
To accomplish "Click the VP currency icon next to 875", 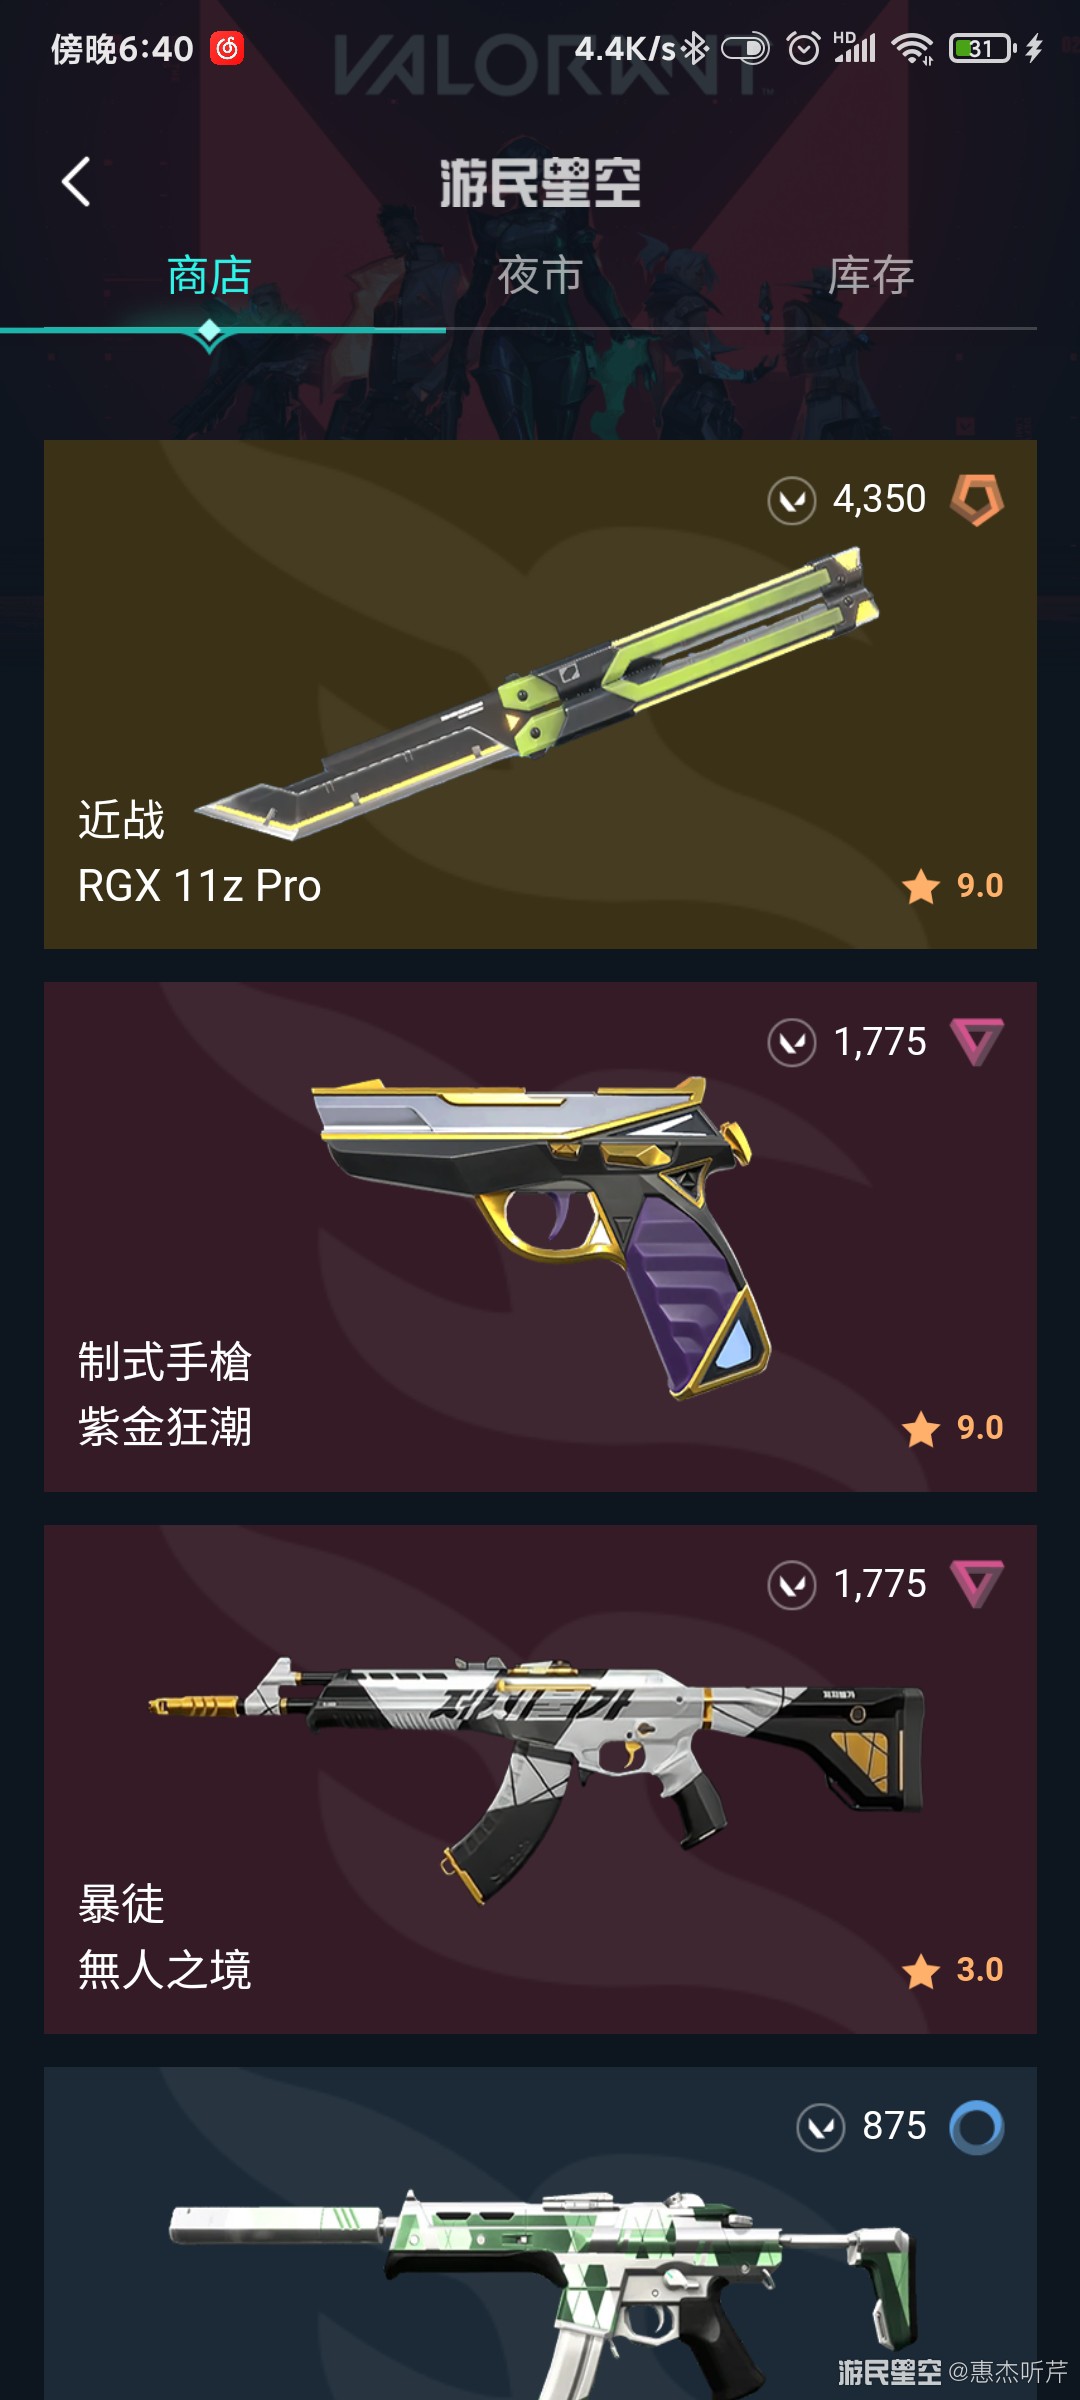I will click(821, 2127).
